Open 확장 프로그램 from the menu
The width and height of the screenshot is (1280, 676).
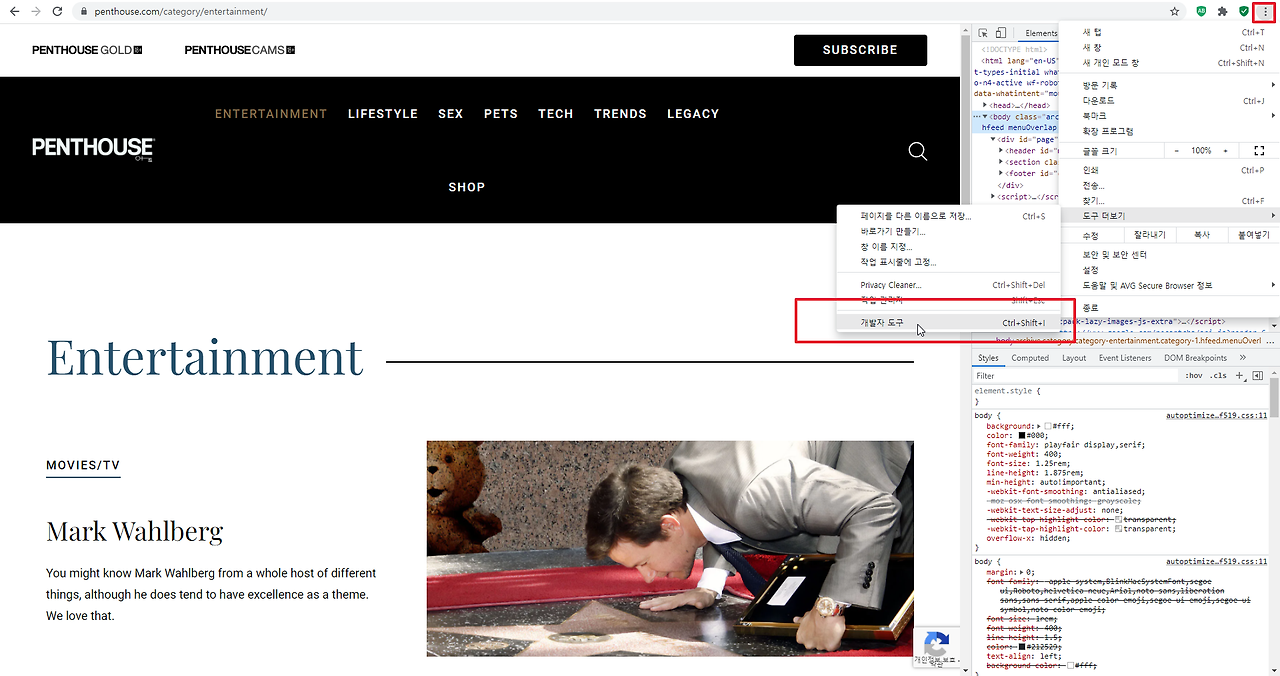point(1169,131)
